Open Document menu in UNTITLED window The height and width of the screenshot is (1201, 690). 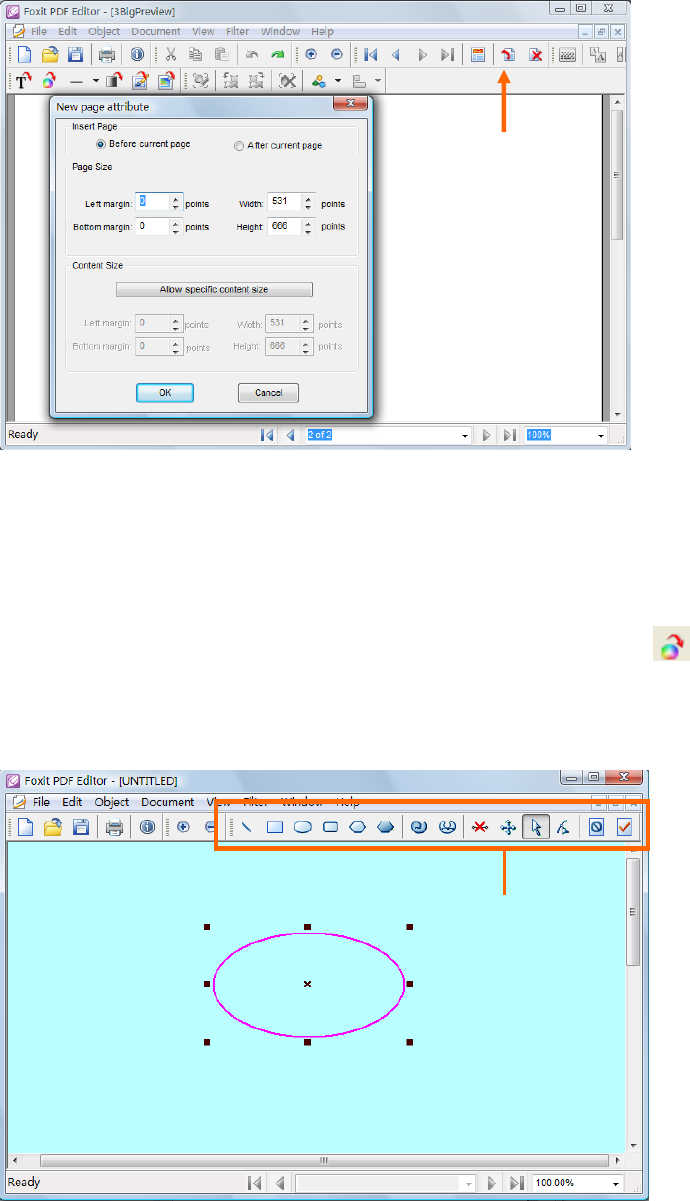167,802
